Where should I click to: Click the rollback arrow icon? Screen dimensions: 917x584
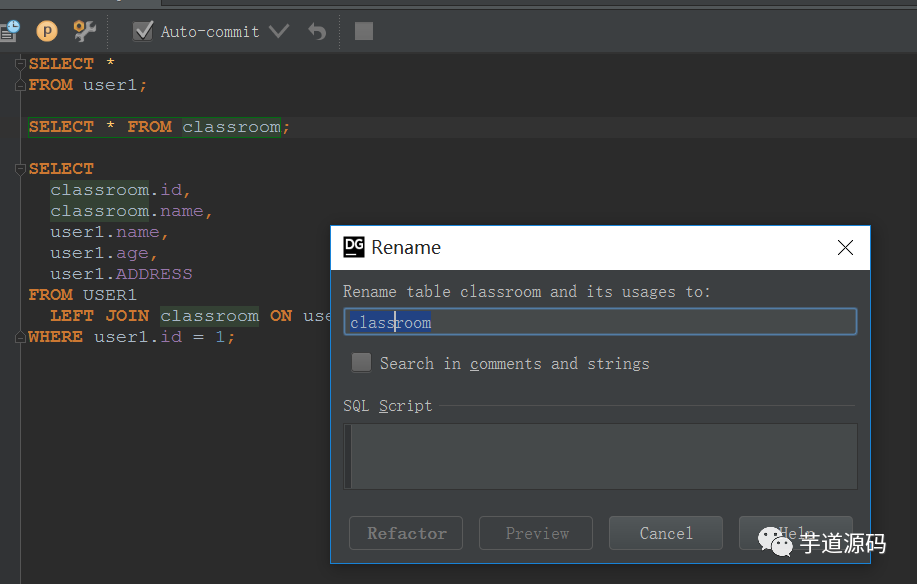point(317,31)
